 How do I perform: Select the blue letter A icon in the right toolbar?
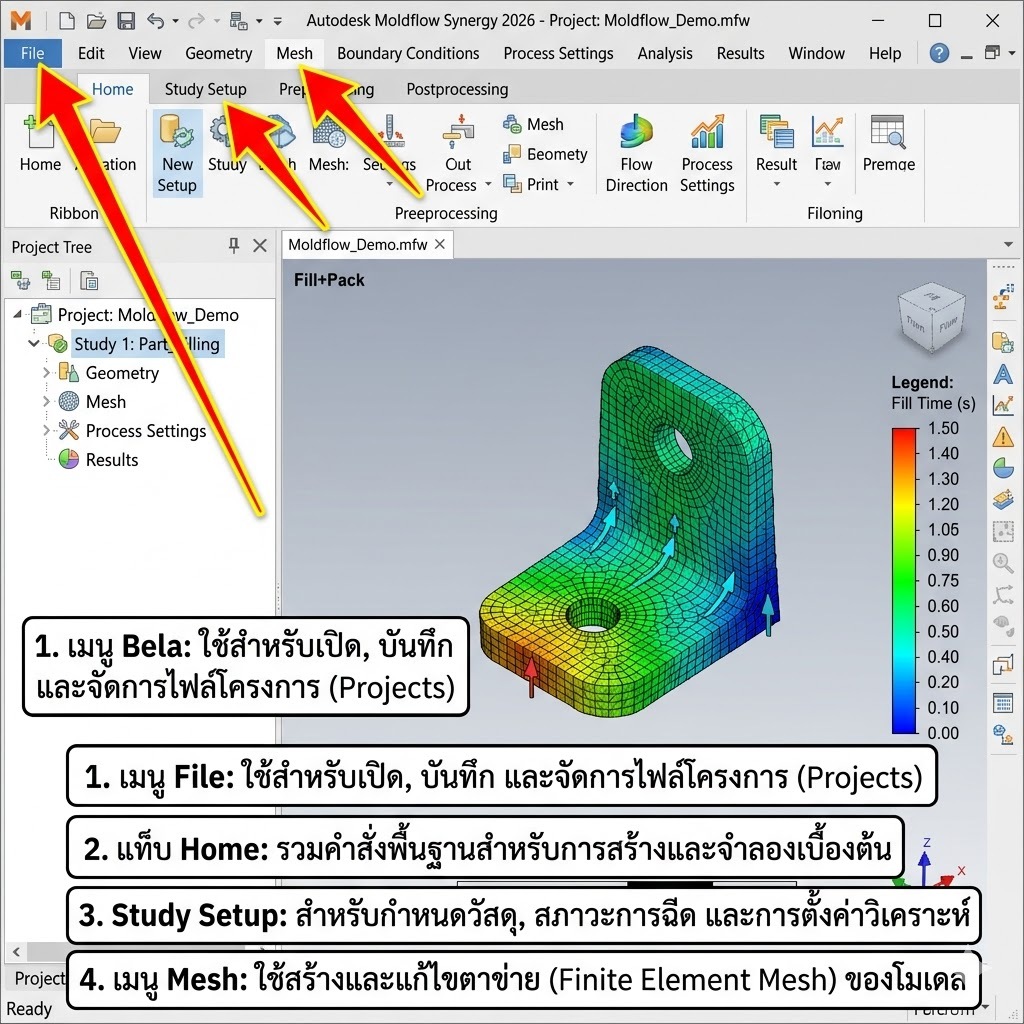pos(1002,374)
